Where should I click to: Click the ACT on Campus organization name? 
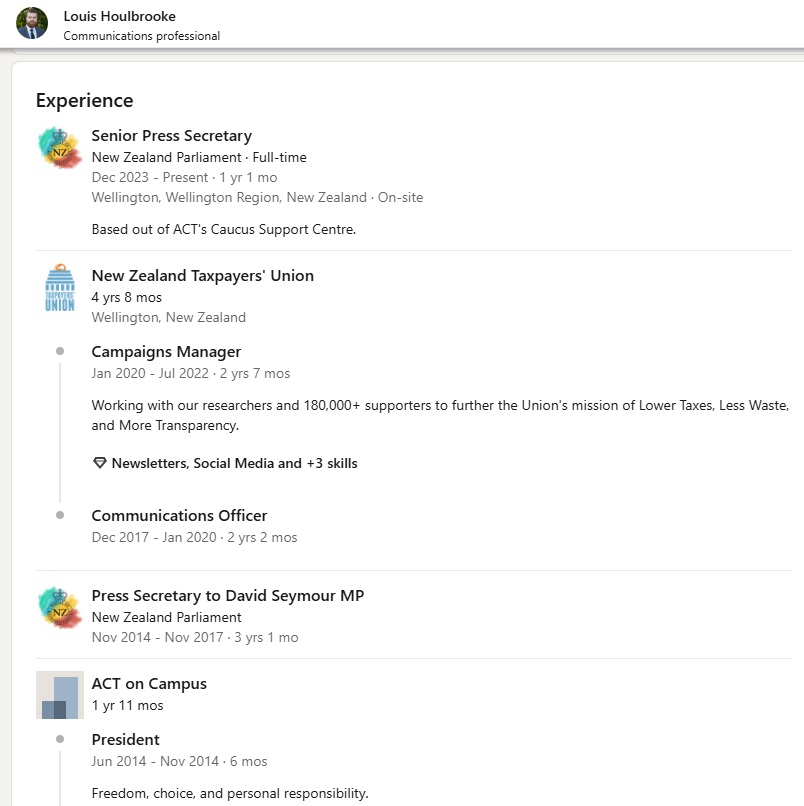[x=149, y=684]
